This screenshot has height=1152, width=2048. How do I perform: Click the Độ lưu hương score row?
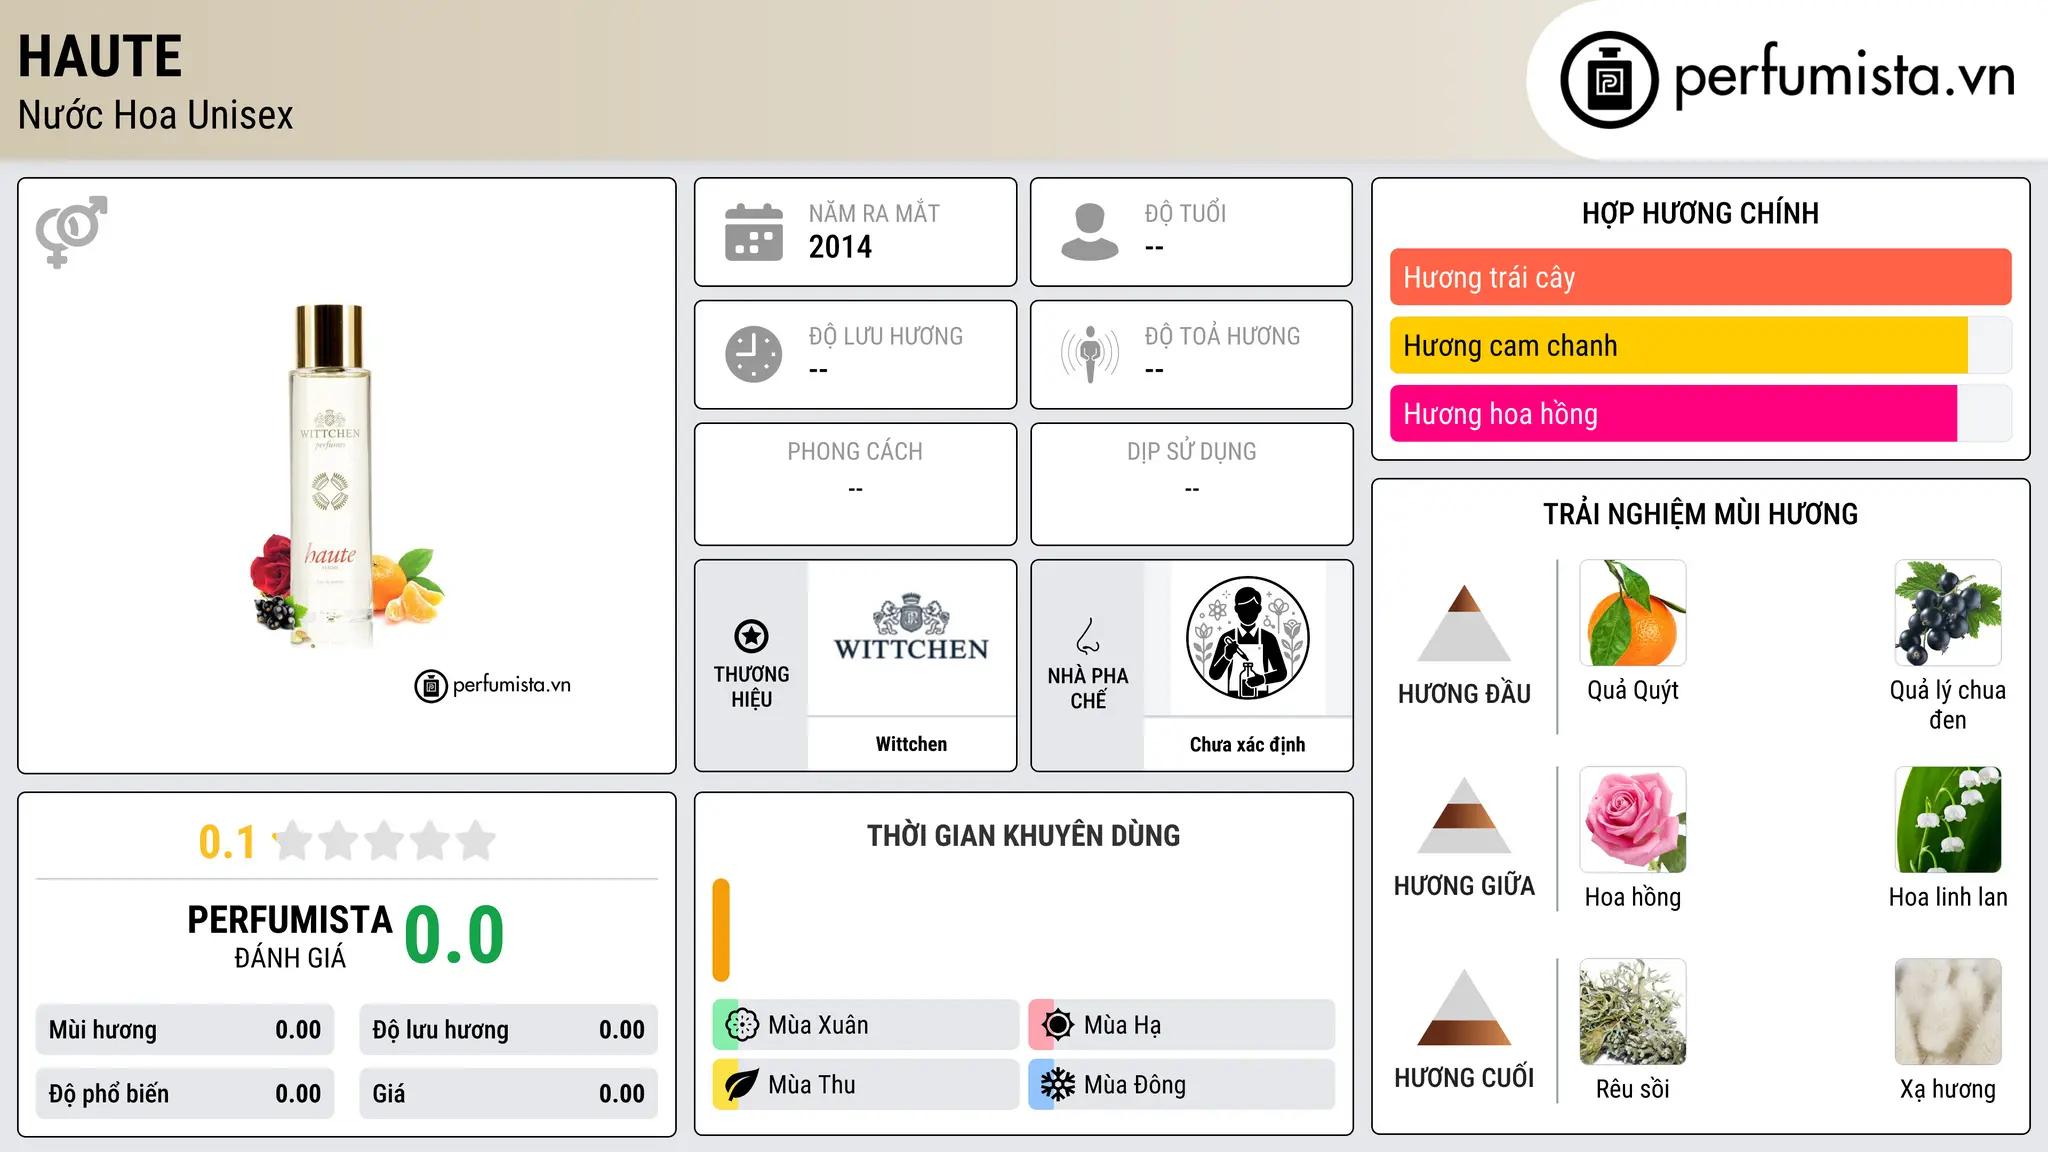point(508,1030)
